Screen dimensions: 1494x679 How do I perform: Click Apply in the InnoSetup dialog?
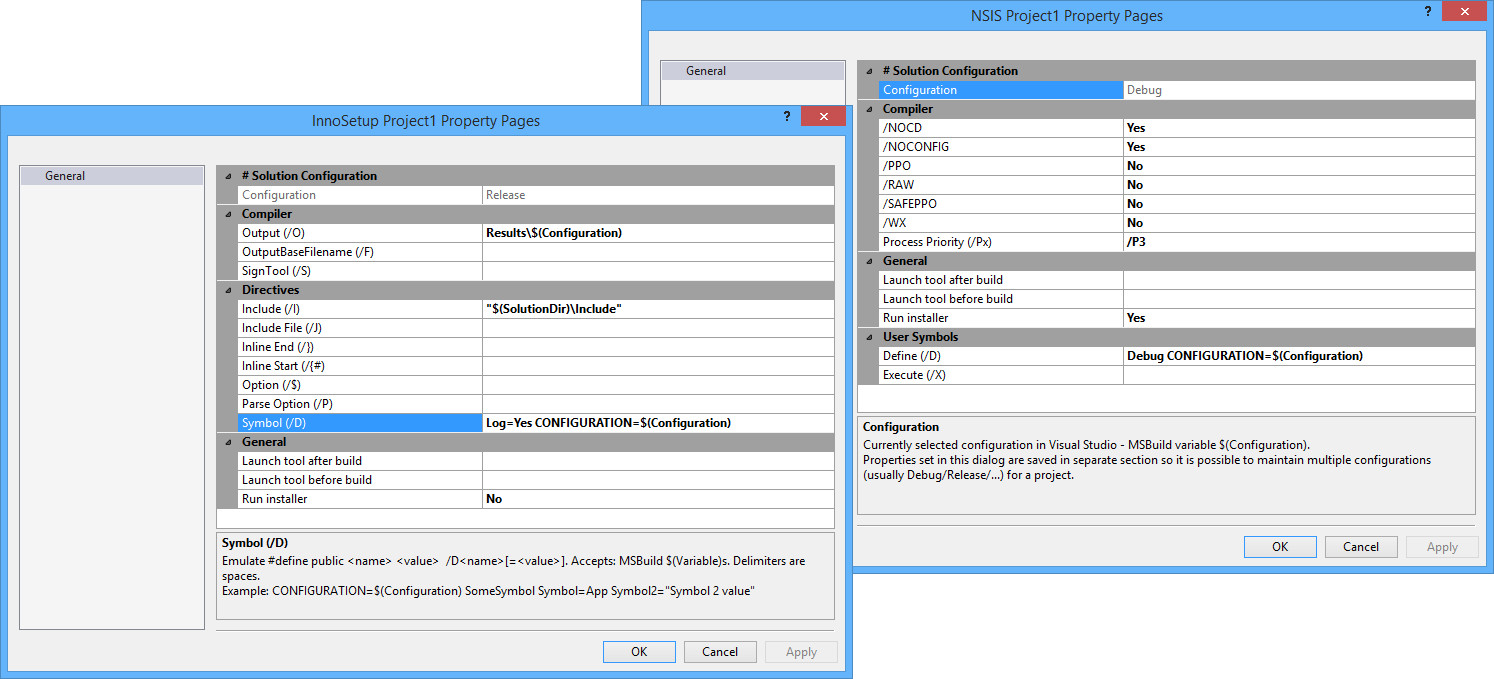click(x=801, y=652)
